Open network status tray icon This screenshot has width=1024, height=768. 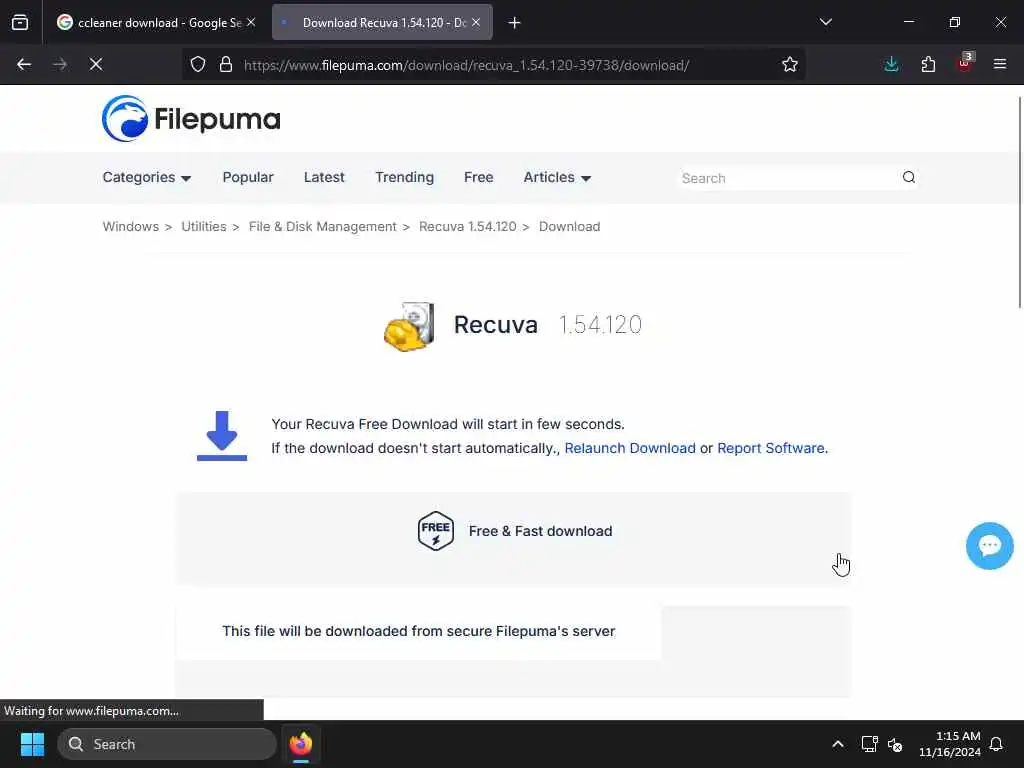[869, 744]
